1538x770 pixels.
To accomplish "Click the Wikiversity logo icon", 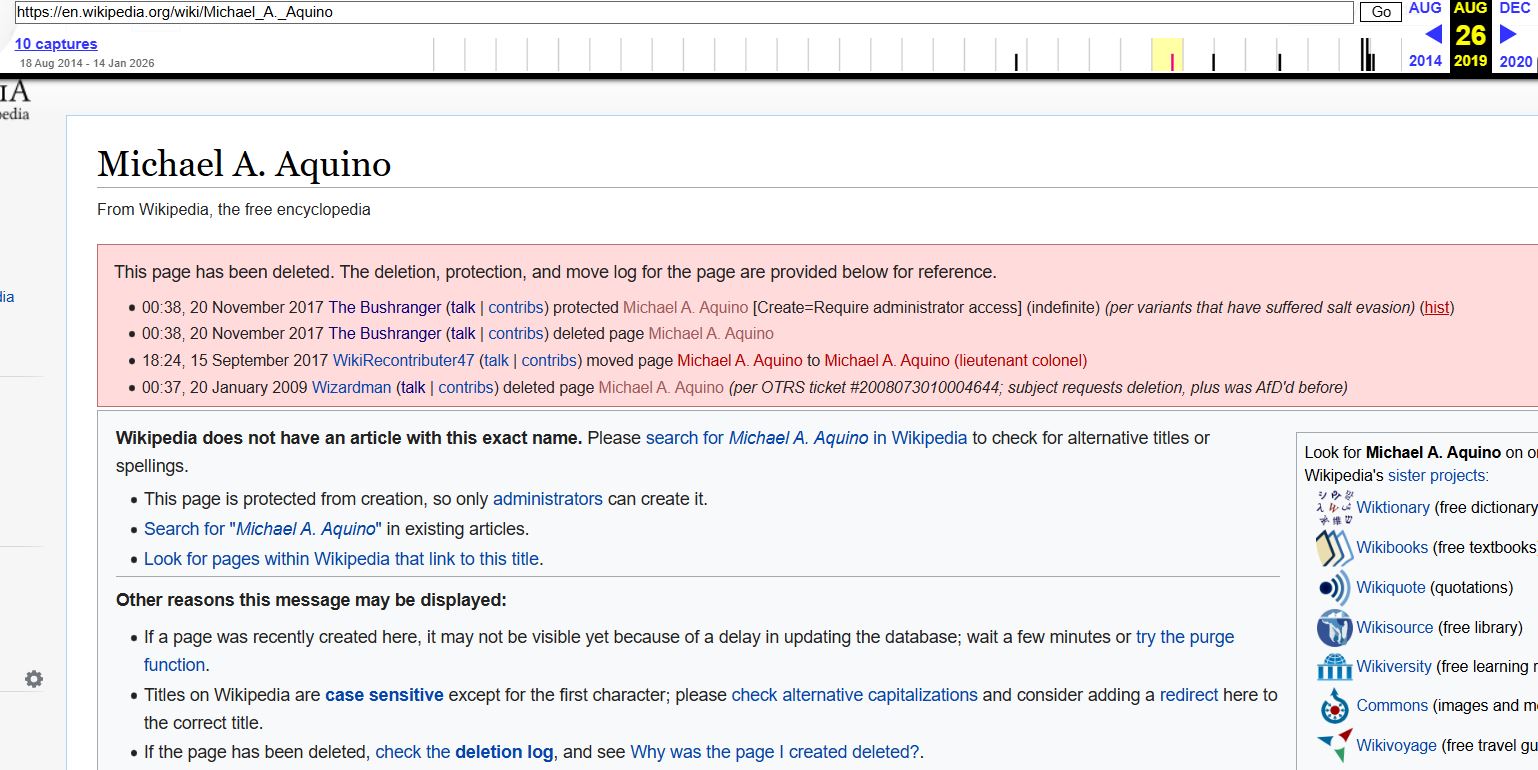I will (x=1334, y=667).
